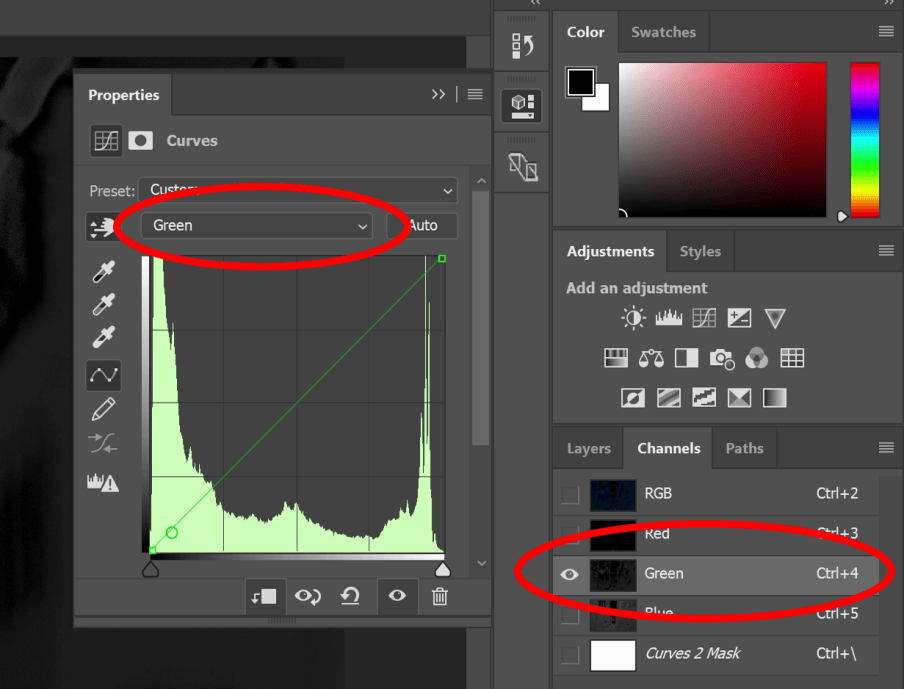Switch to the Swatches tab

[663, 32]
